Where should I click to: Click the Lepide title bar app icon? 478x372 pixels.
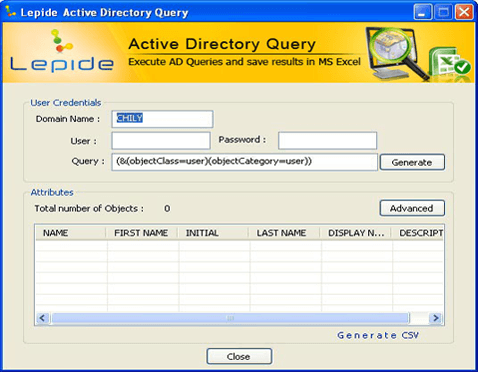11,11
